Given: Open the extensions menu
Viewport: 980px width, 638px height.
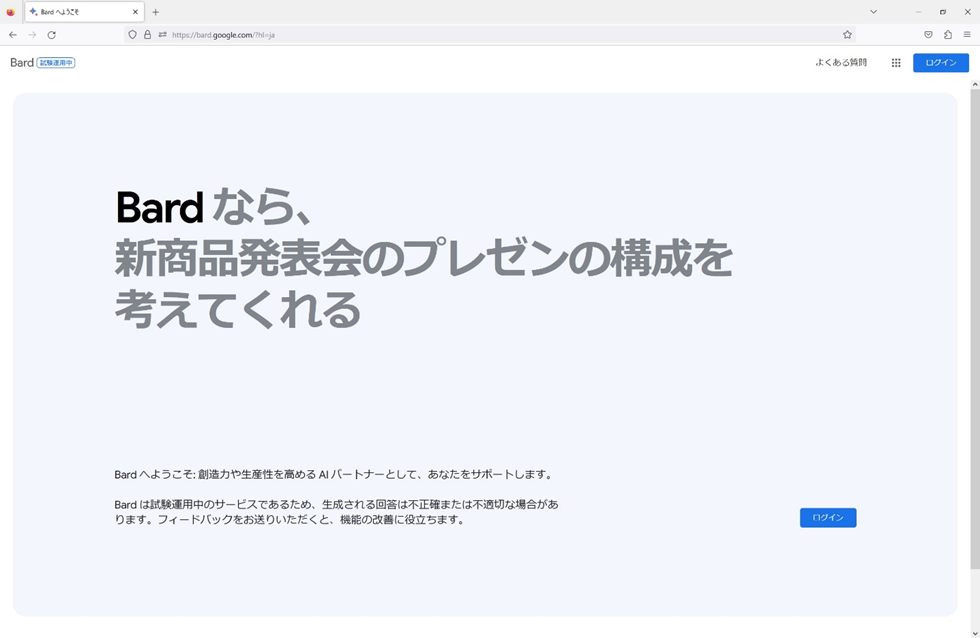Looking at the screenshot, I should pyautogui.click(x=948, y=35).
